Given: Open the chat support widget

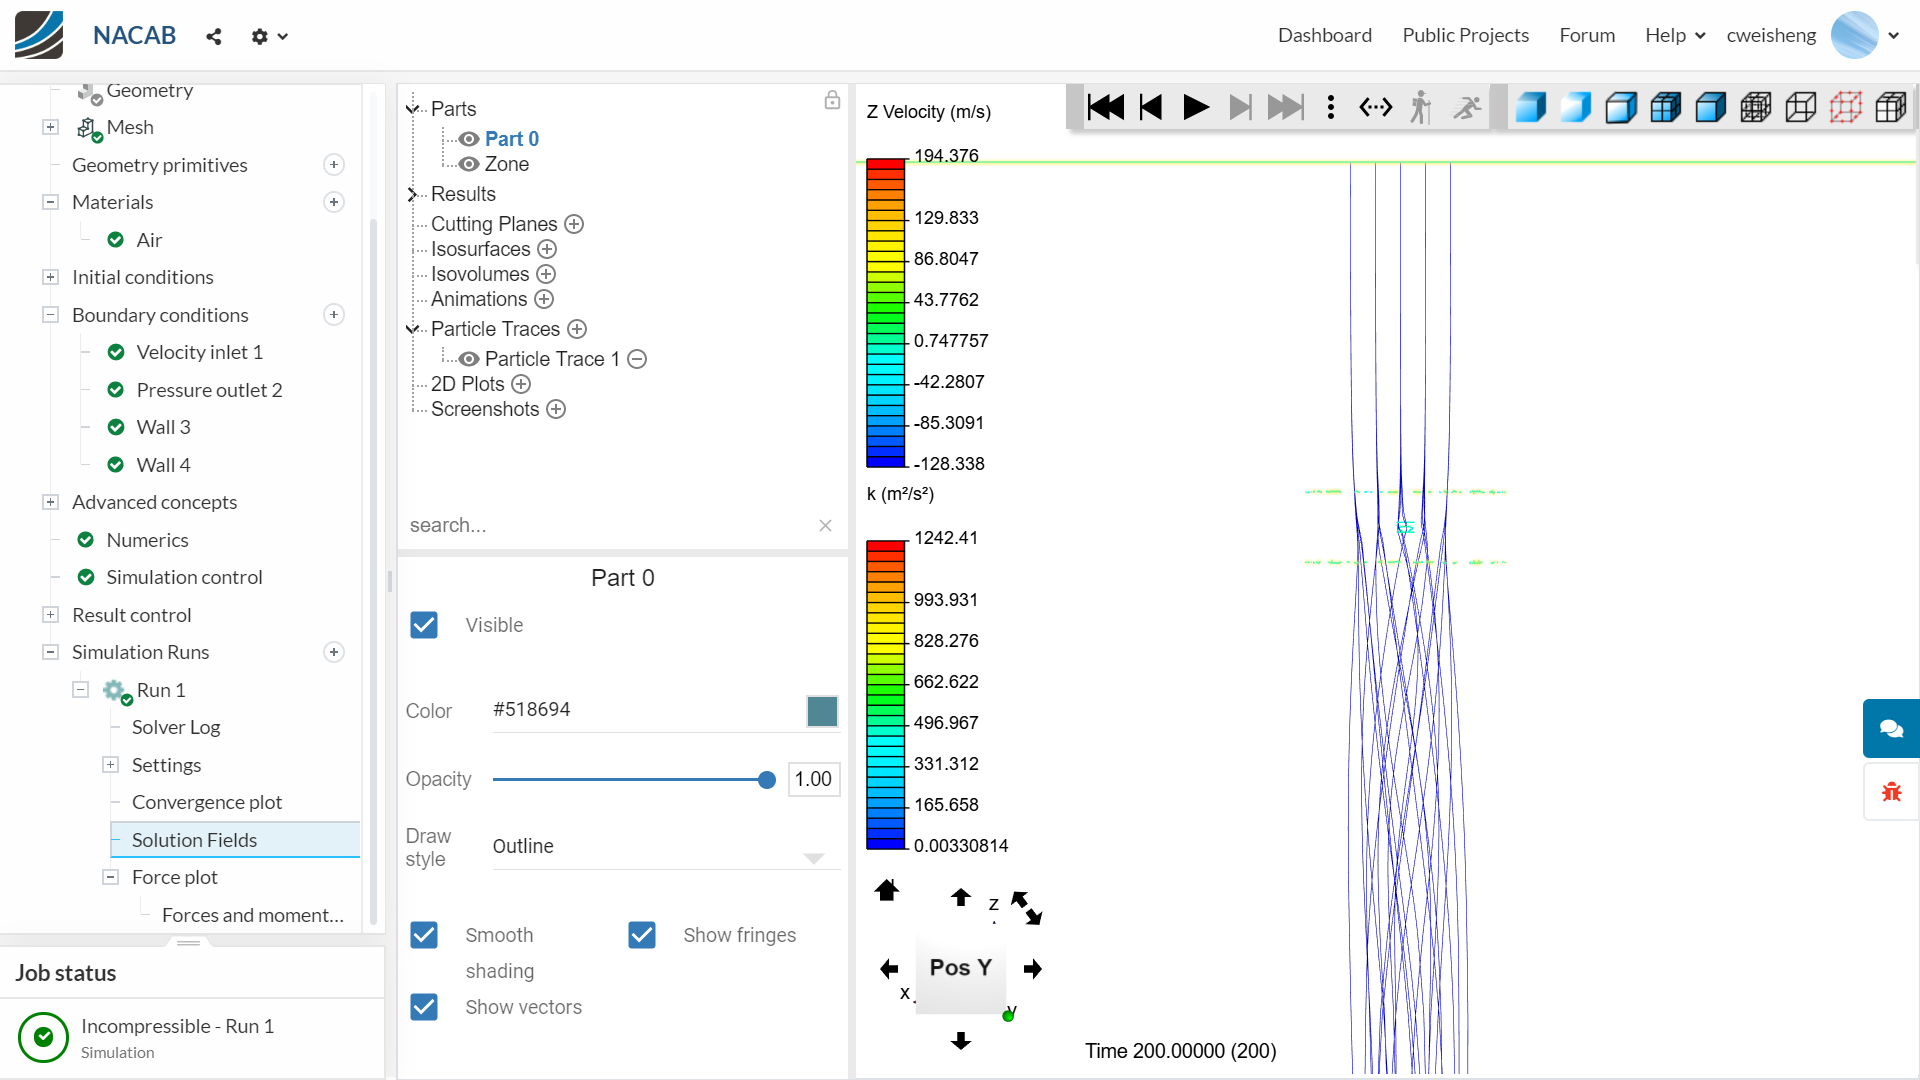Looking at the screenshot, I should pyautogui.click(x=1890, y=728).
